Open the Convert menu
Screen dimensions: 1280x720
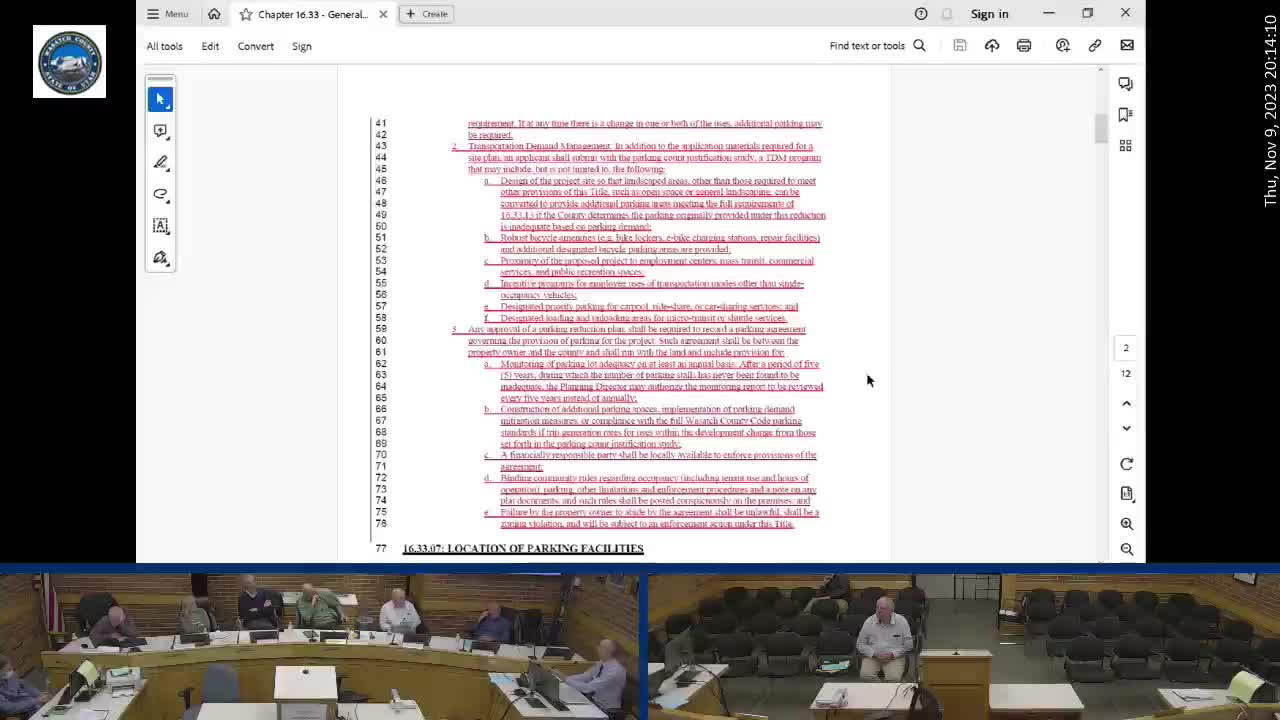[255, 46]
